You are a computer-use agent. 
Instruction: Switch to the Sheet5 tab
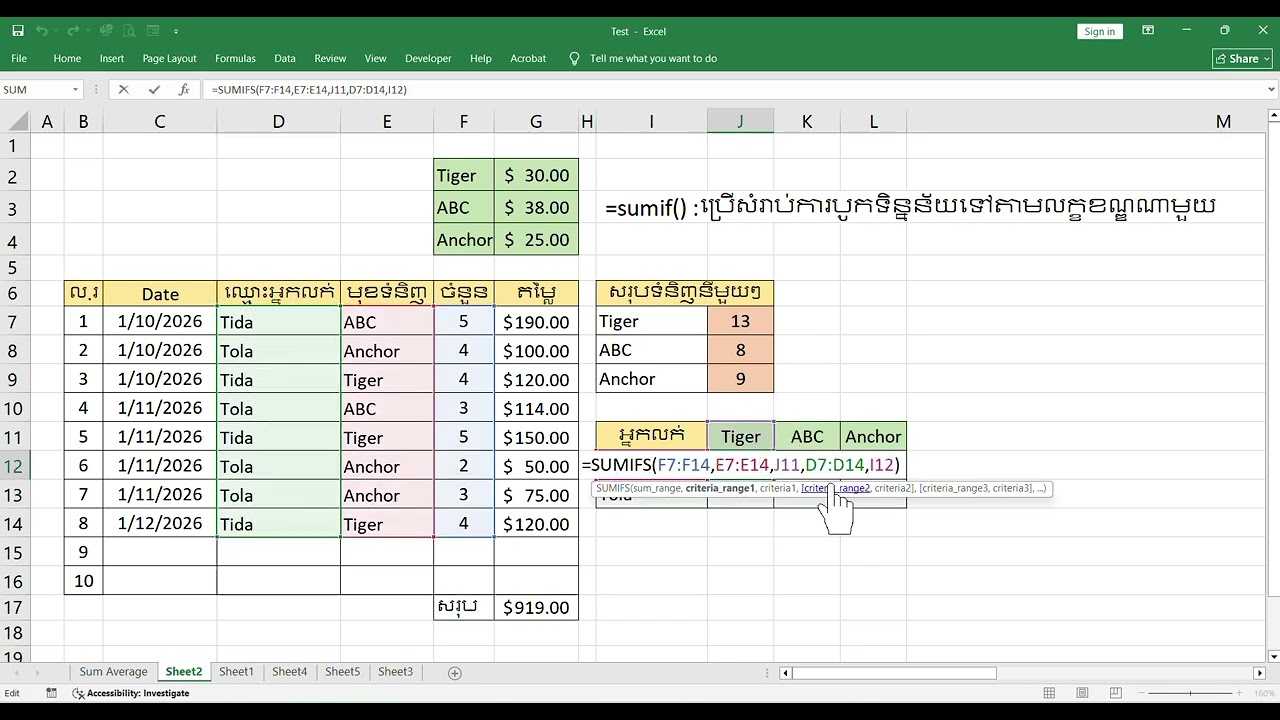[342, 672]
